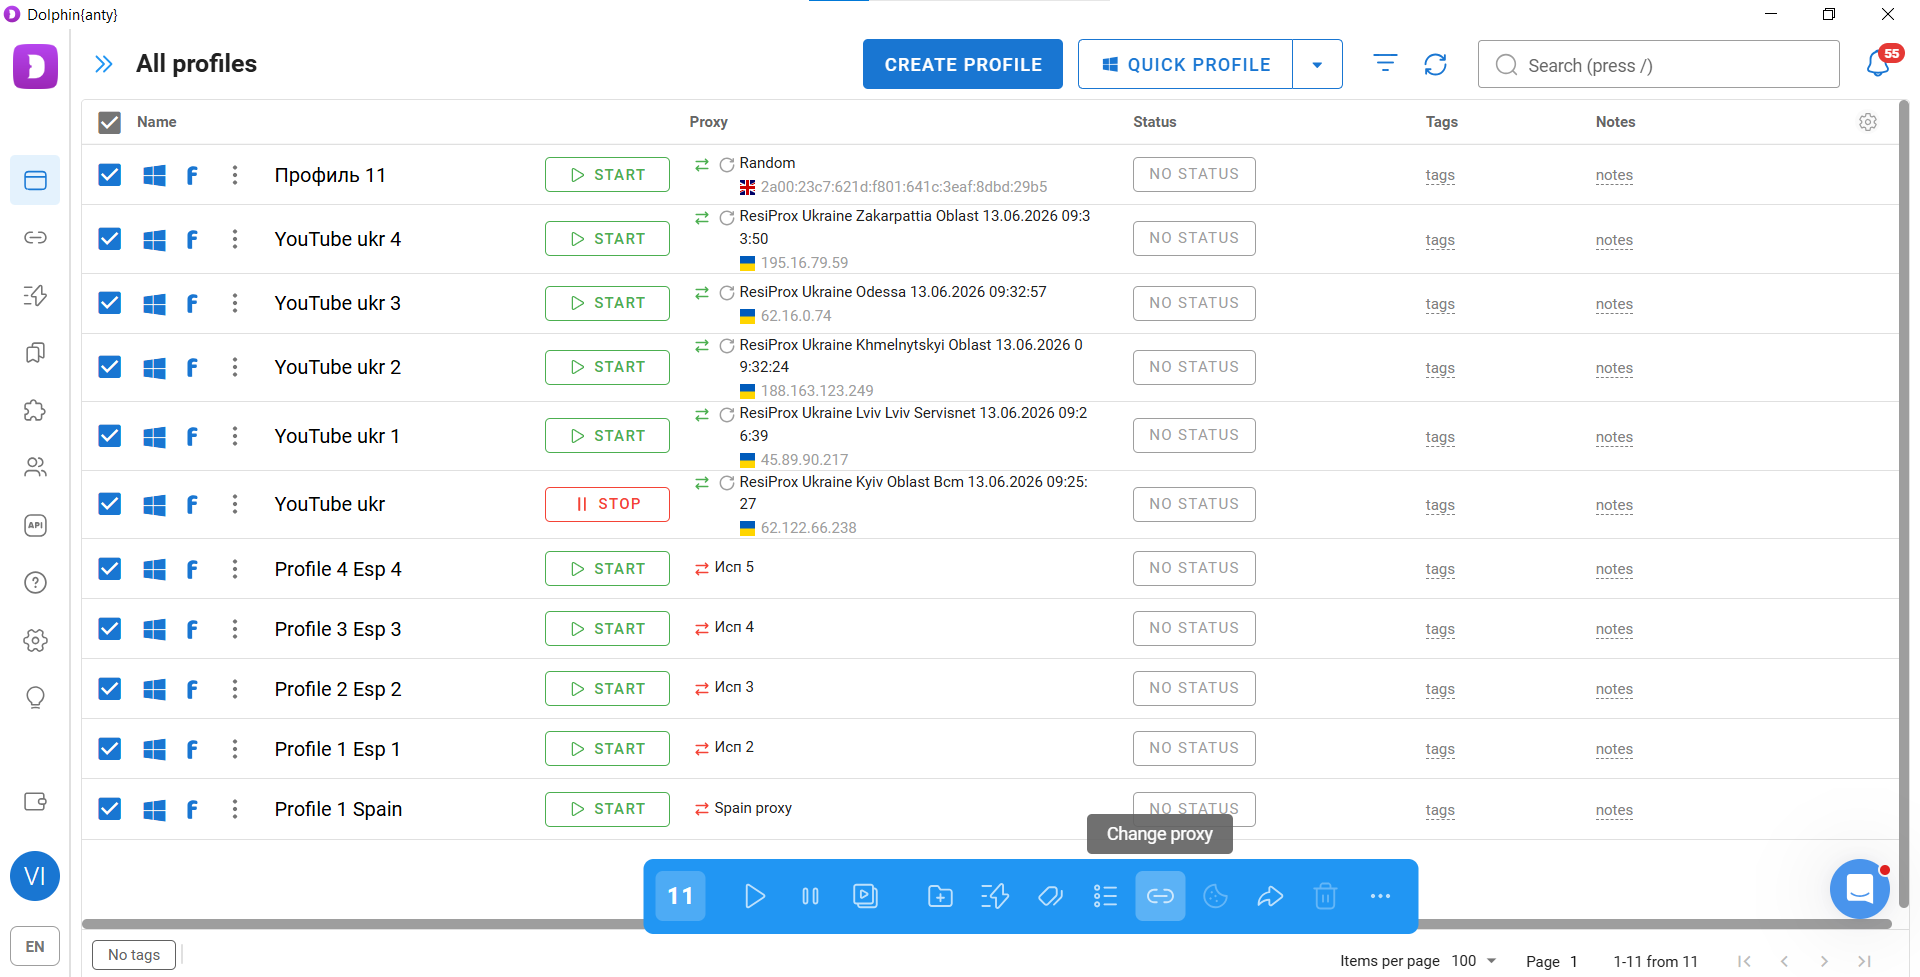Screen dimensions: 1920x977
Task: Uncheck the YouTube ukr 1 checkbox
Action: coord(110,436)
